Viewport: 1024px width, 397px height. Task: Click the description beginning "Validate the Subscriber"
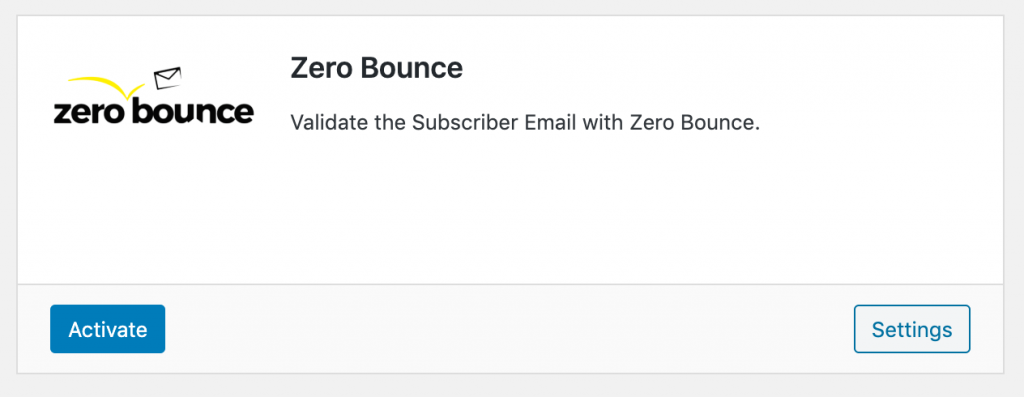point(525,123)
